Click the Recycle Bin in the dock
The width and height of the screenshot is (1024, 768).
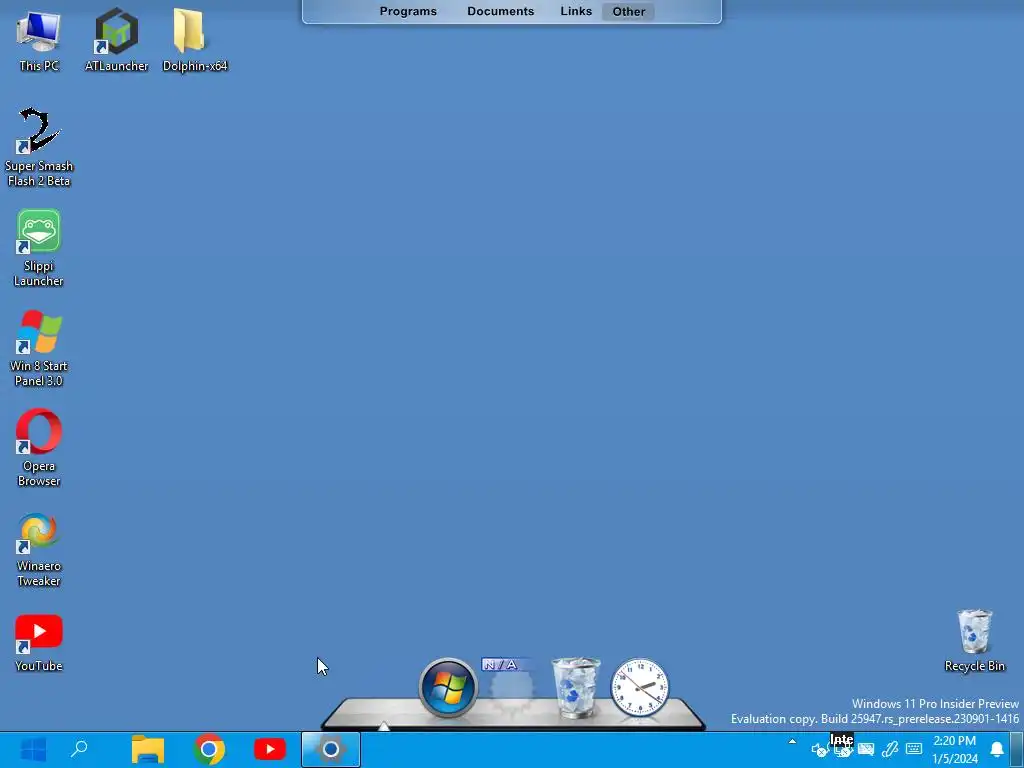click(x=575, y=688)
